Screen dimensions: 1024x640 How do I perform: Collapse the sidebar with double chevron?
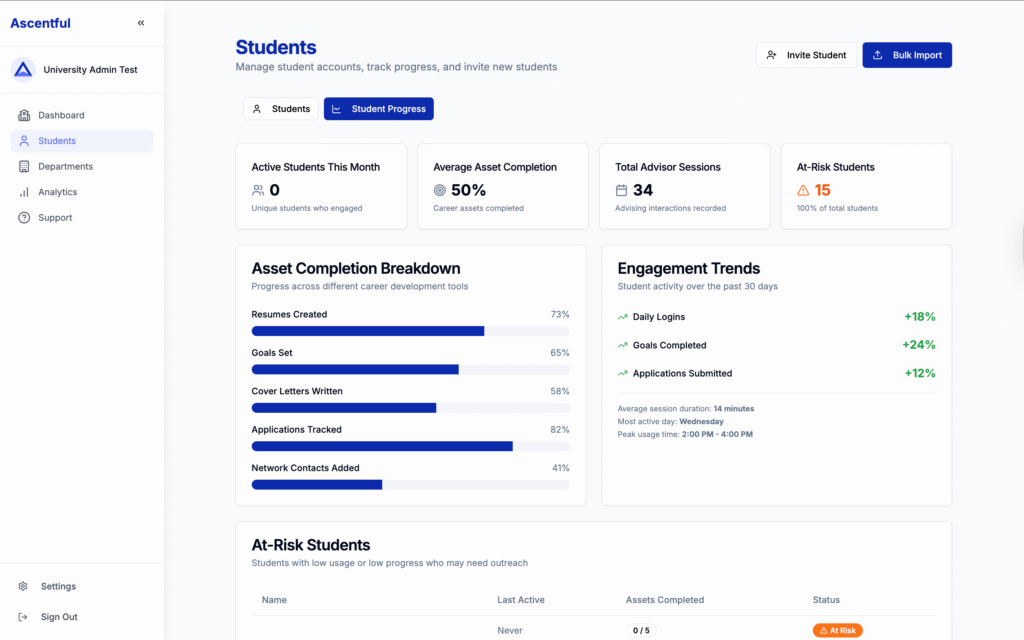click(141, 23)
